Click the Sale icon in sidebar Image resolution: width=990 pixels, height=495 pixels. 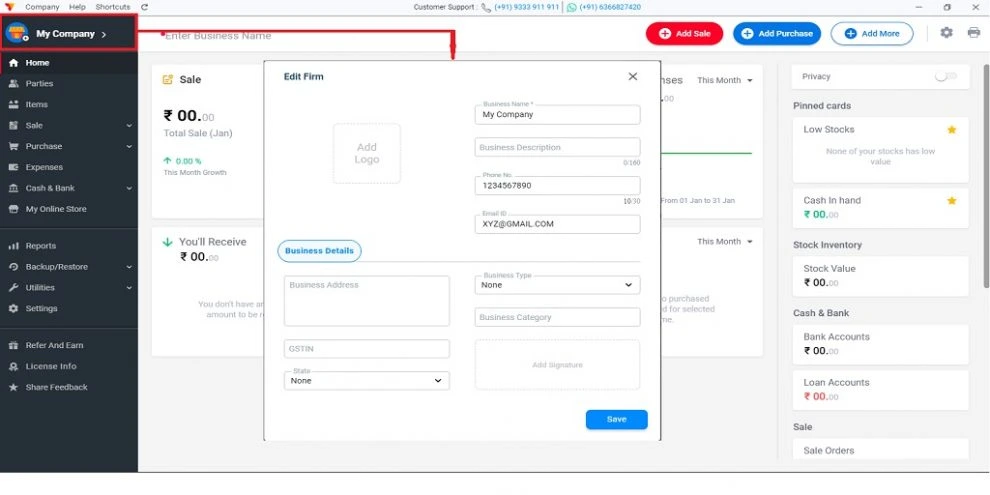tap(13, 126)
